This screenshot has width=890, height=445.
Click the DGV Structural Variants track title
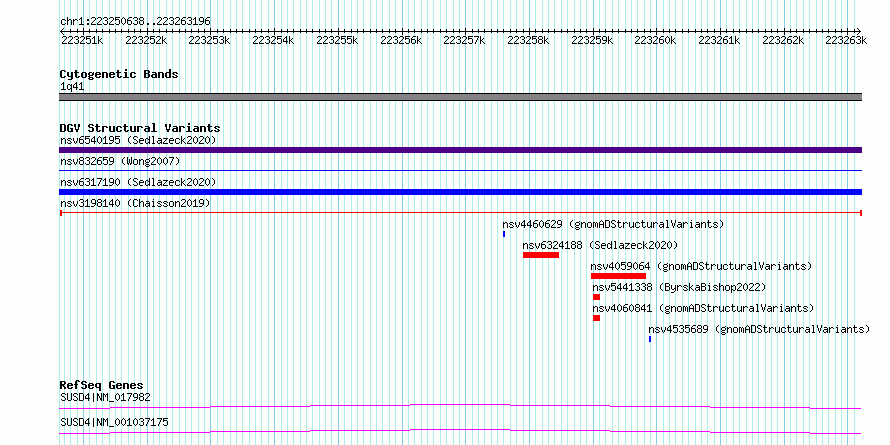point(140,128)
